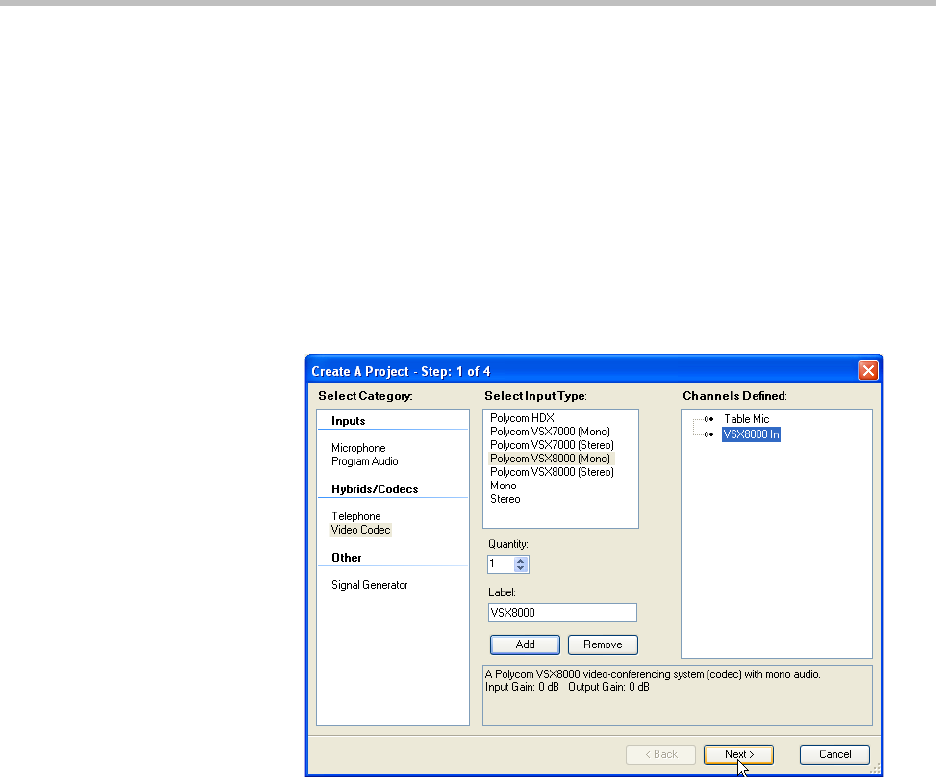
Task: Click the Add button
Action: [x=524, y=645]
